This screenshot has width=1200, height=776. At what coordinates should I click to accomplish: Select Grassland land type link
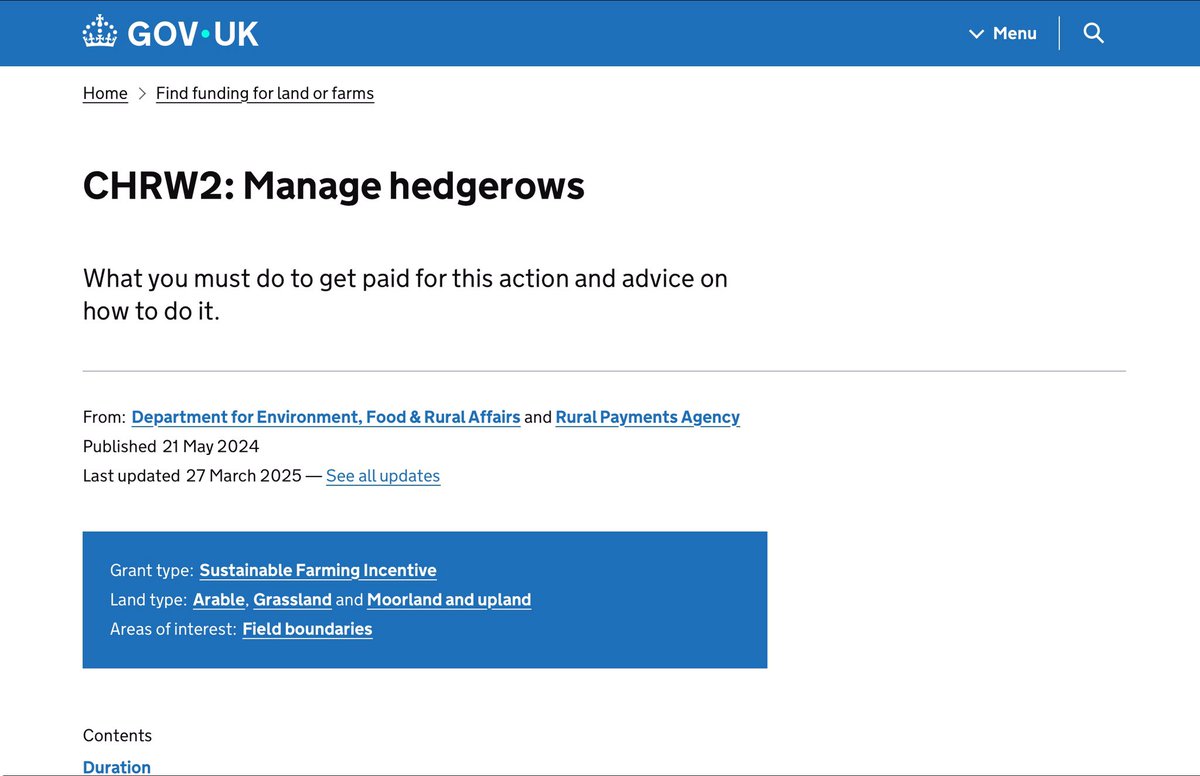(292, 600)
